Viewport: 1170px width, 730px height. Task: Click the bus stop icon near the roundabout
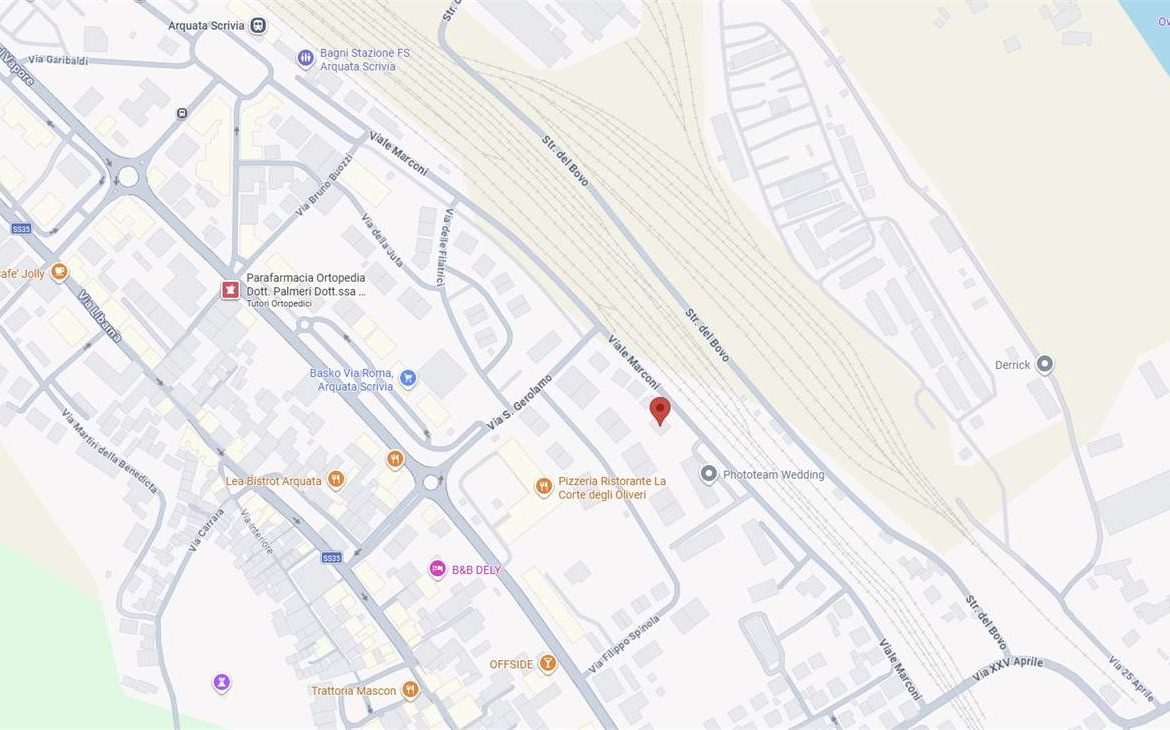click(182, 113)
